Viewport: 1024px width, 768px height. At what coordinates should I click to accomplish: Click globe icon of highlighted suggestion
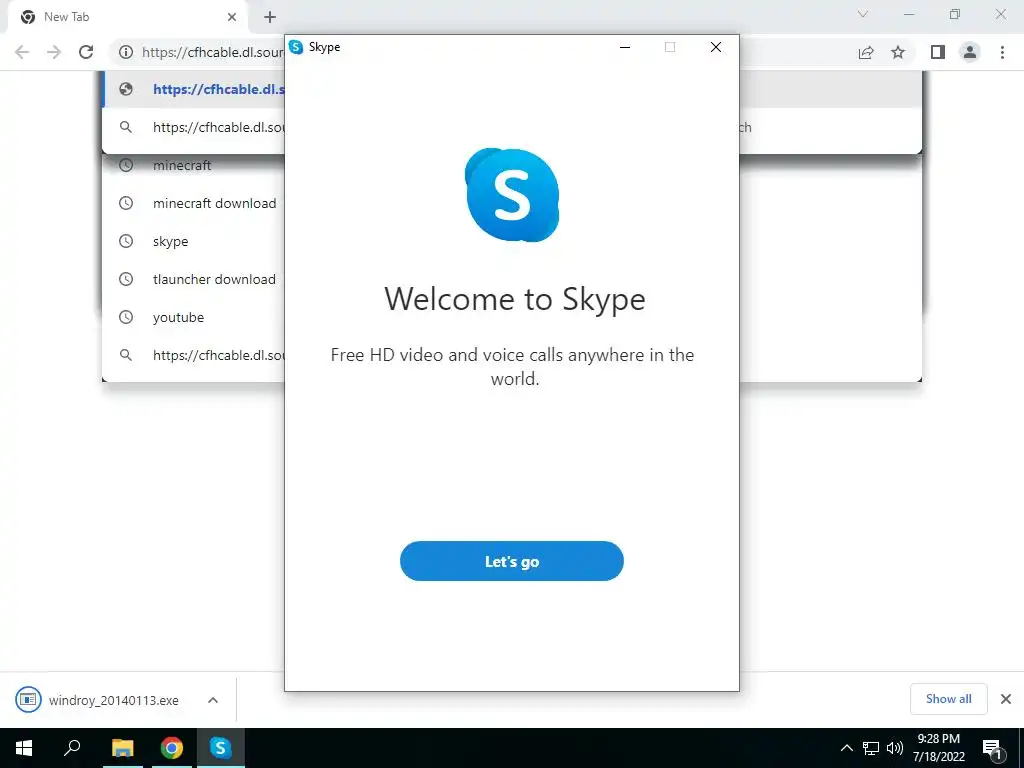pyautogui.click(x=126, y=89)
